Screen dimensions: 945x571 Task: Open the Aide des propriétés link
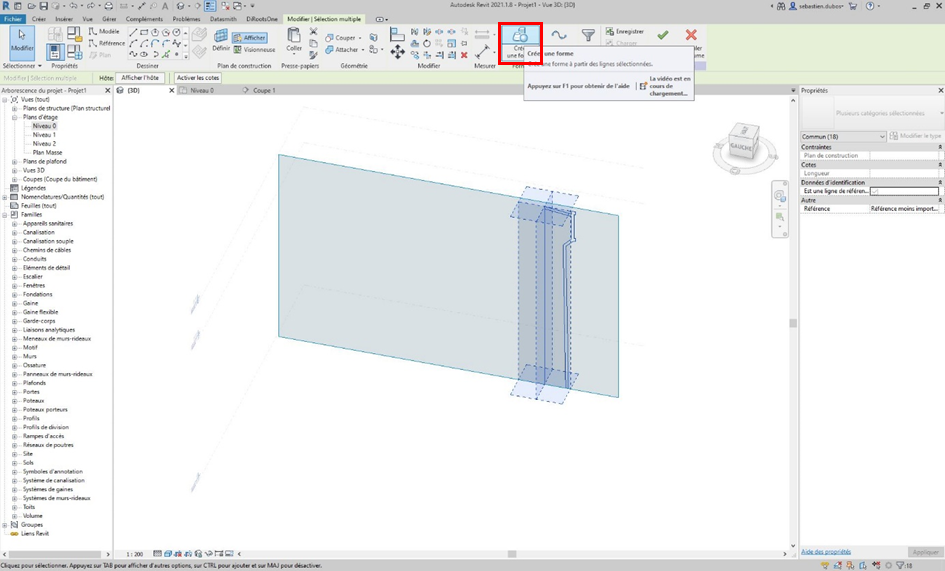826,551
